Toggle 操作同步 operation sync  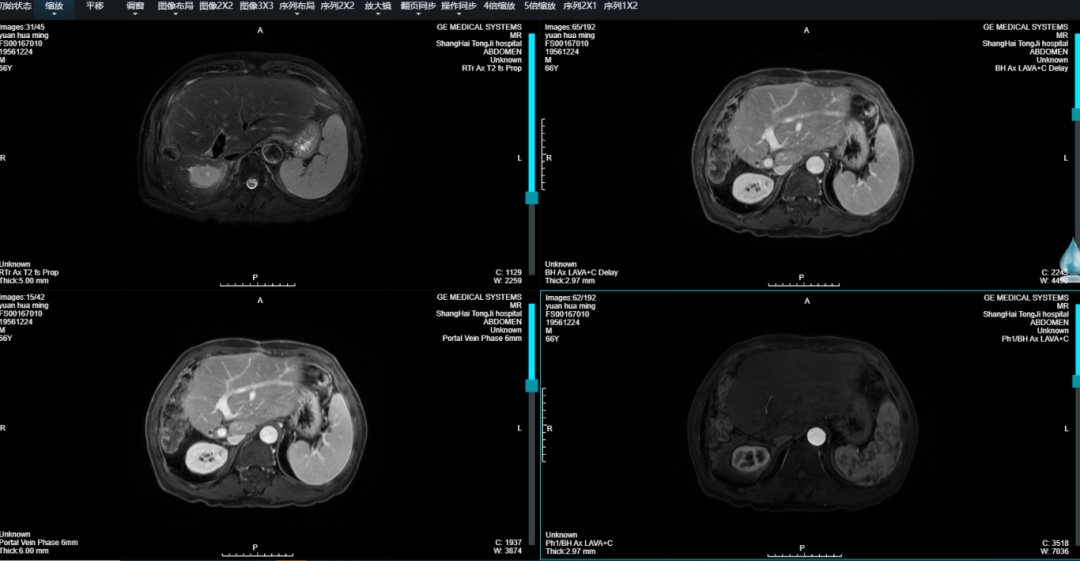pyautogui.click(x=459, y=6)
